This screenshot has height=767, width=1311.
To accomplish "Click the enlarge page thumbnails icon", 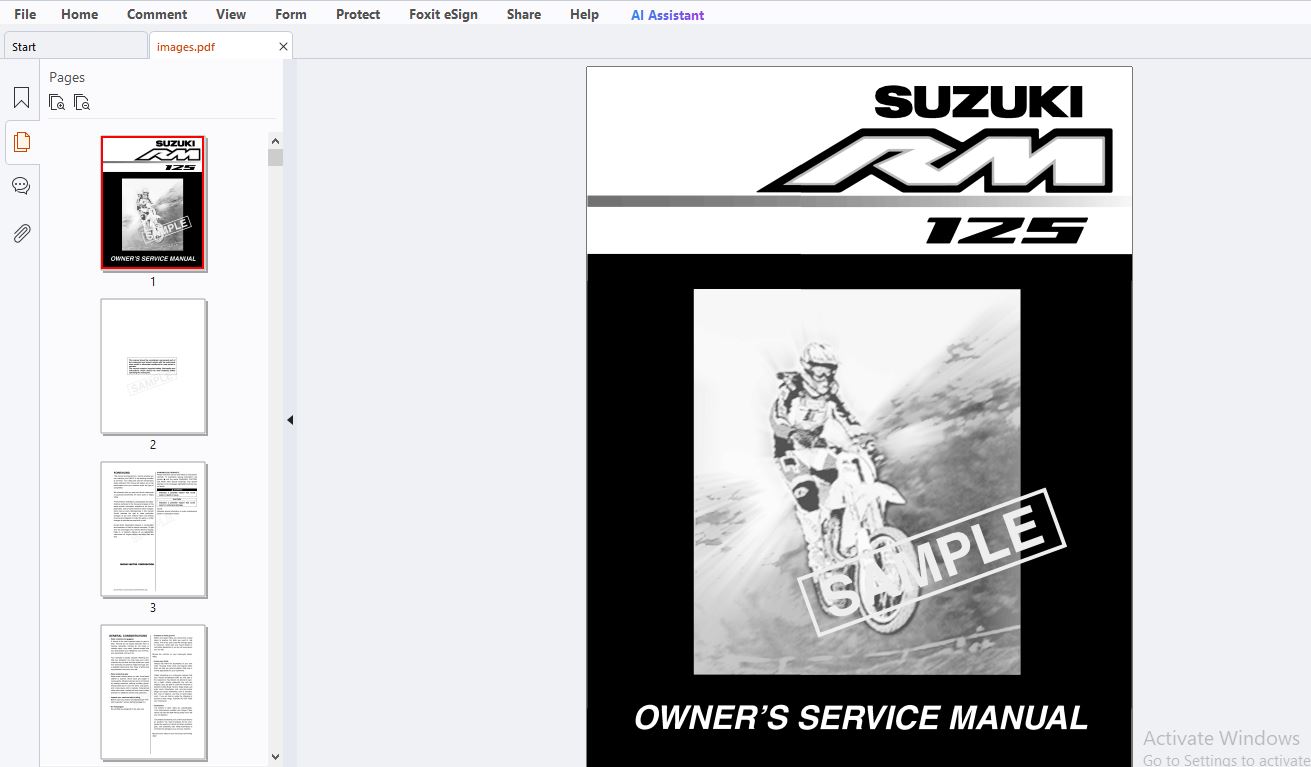I will [57, 102].
